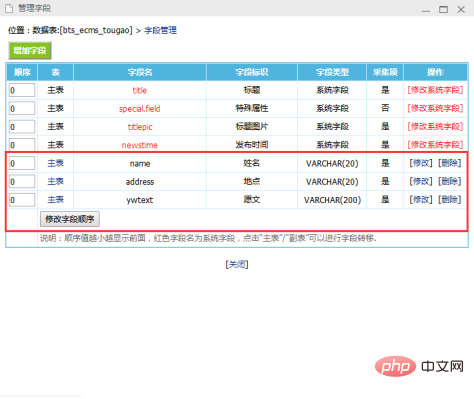Edit order input for titlepic row
Screen dimensions: 474x399
[22, 127]
